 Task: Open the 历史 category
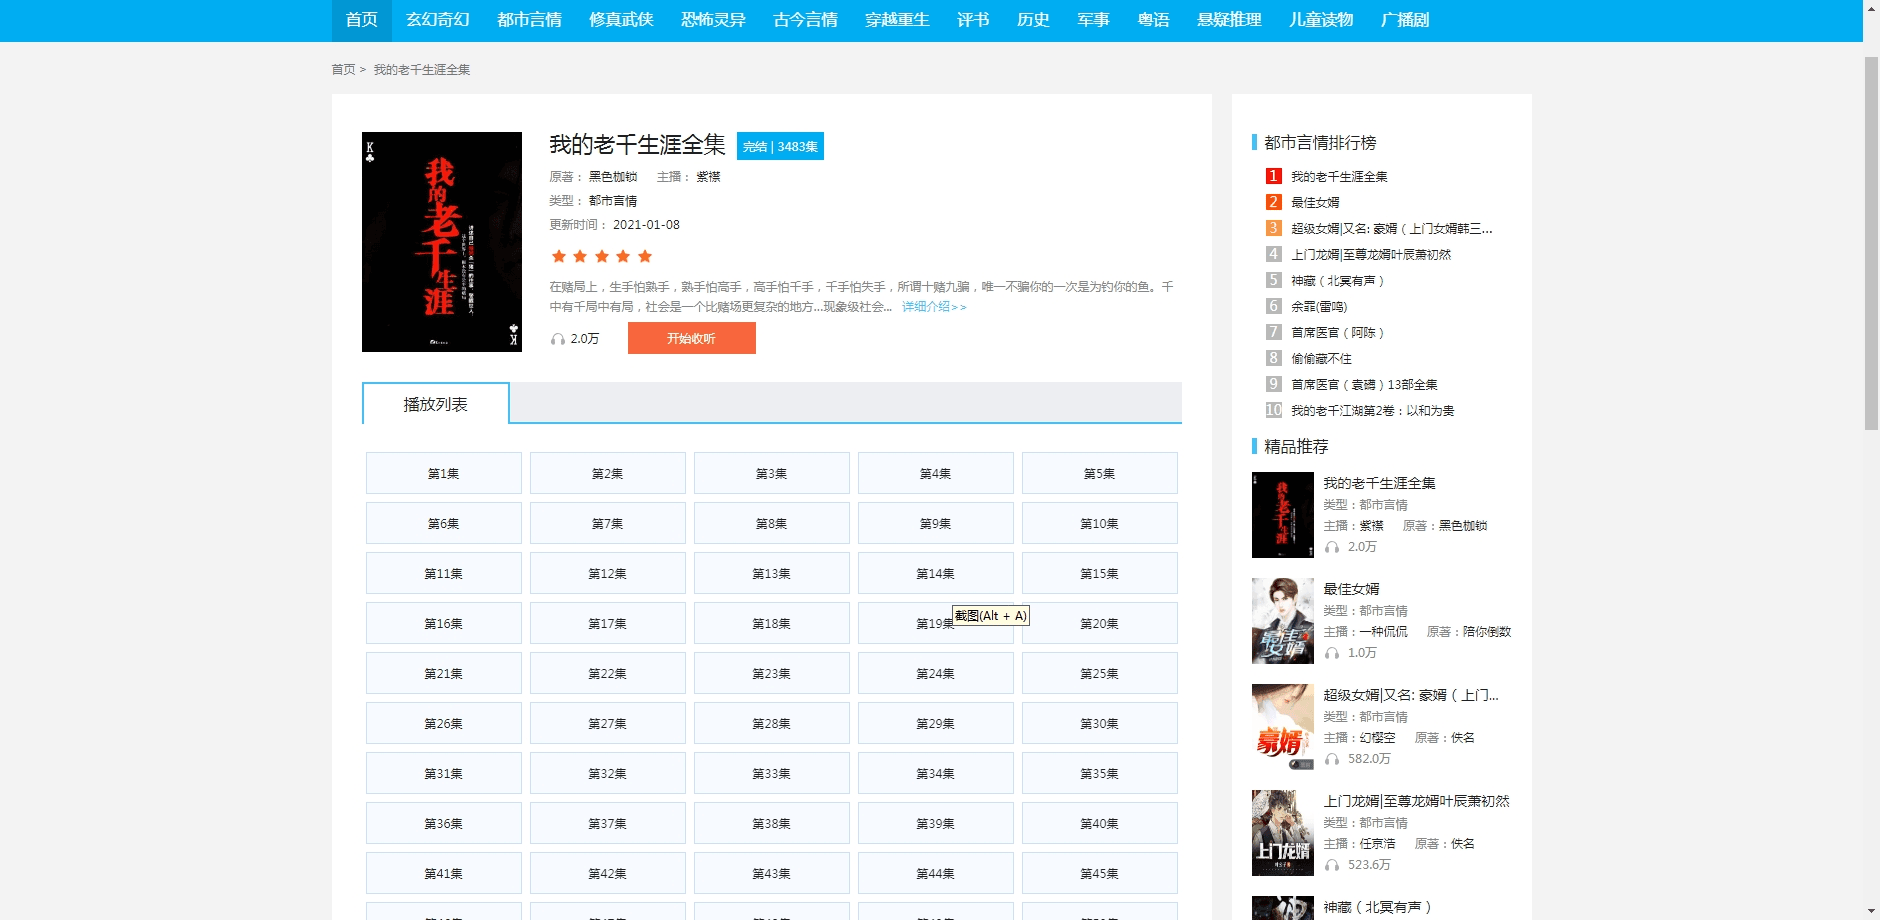click(x=1033, y=20)
